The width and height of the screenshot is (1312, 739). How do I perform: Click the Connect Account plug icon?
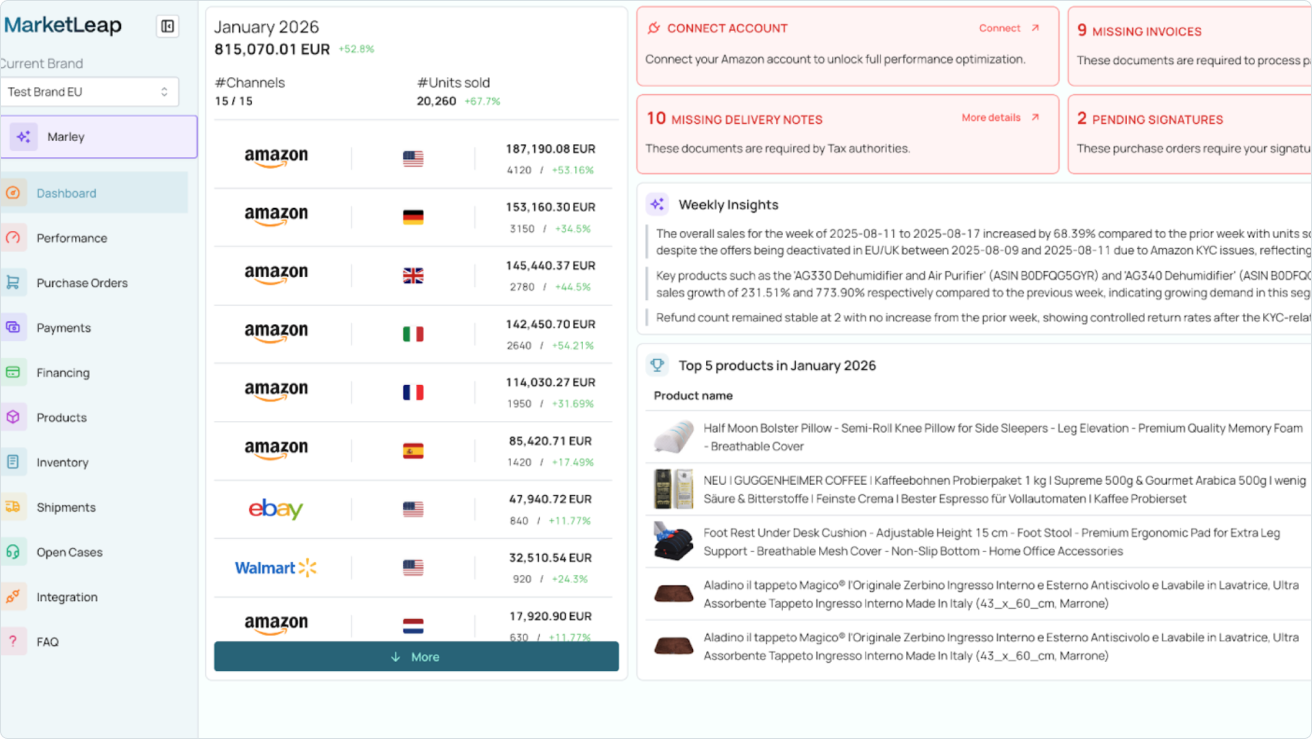654,28
